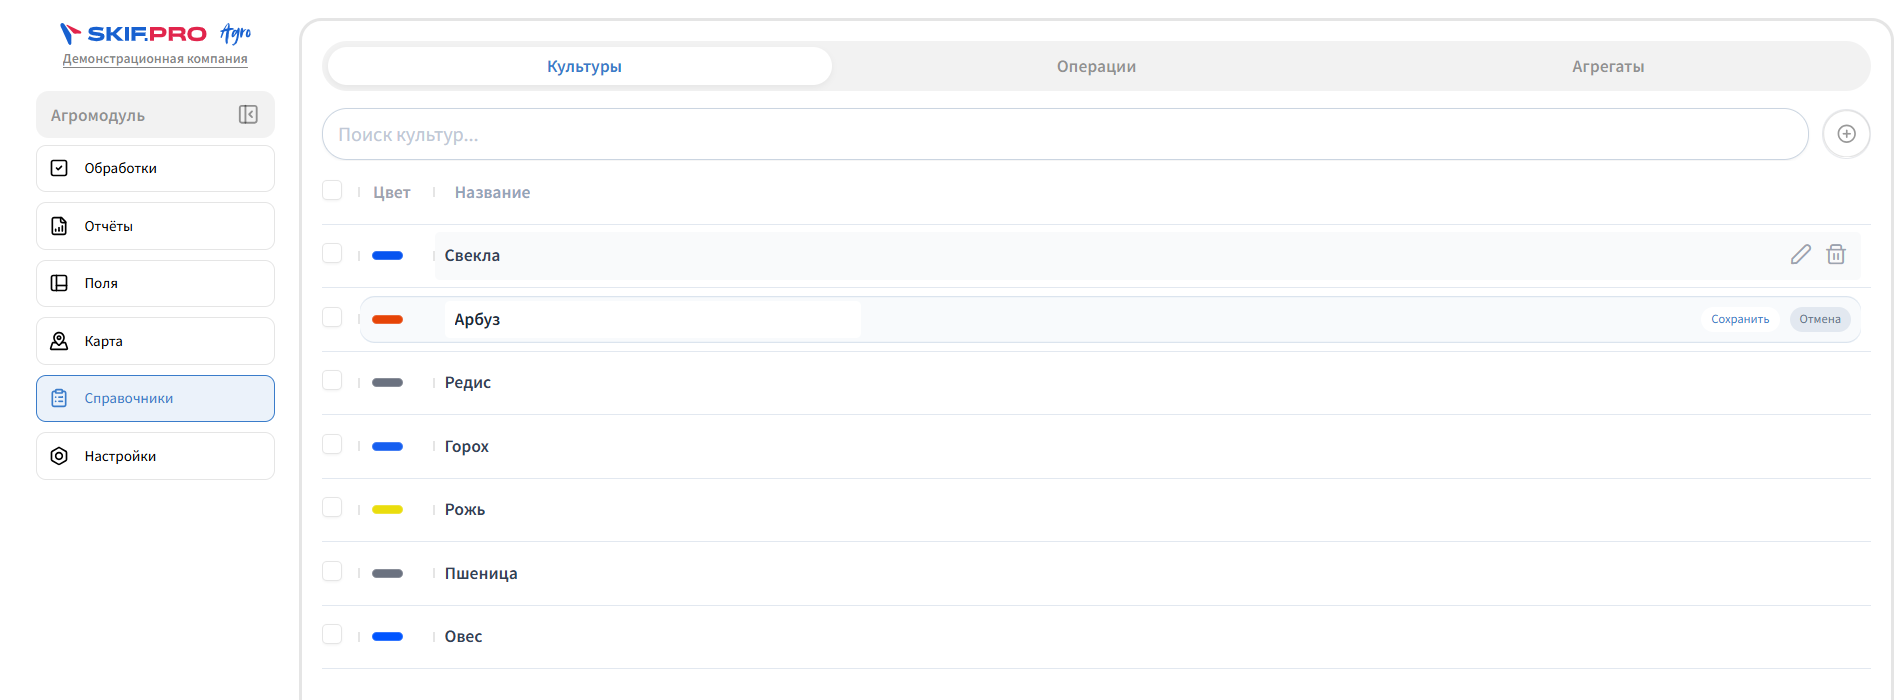
Task: Cancel editing with the Отмена button
Action: tap(1820, 319)
